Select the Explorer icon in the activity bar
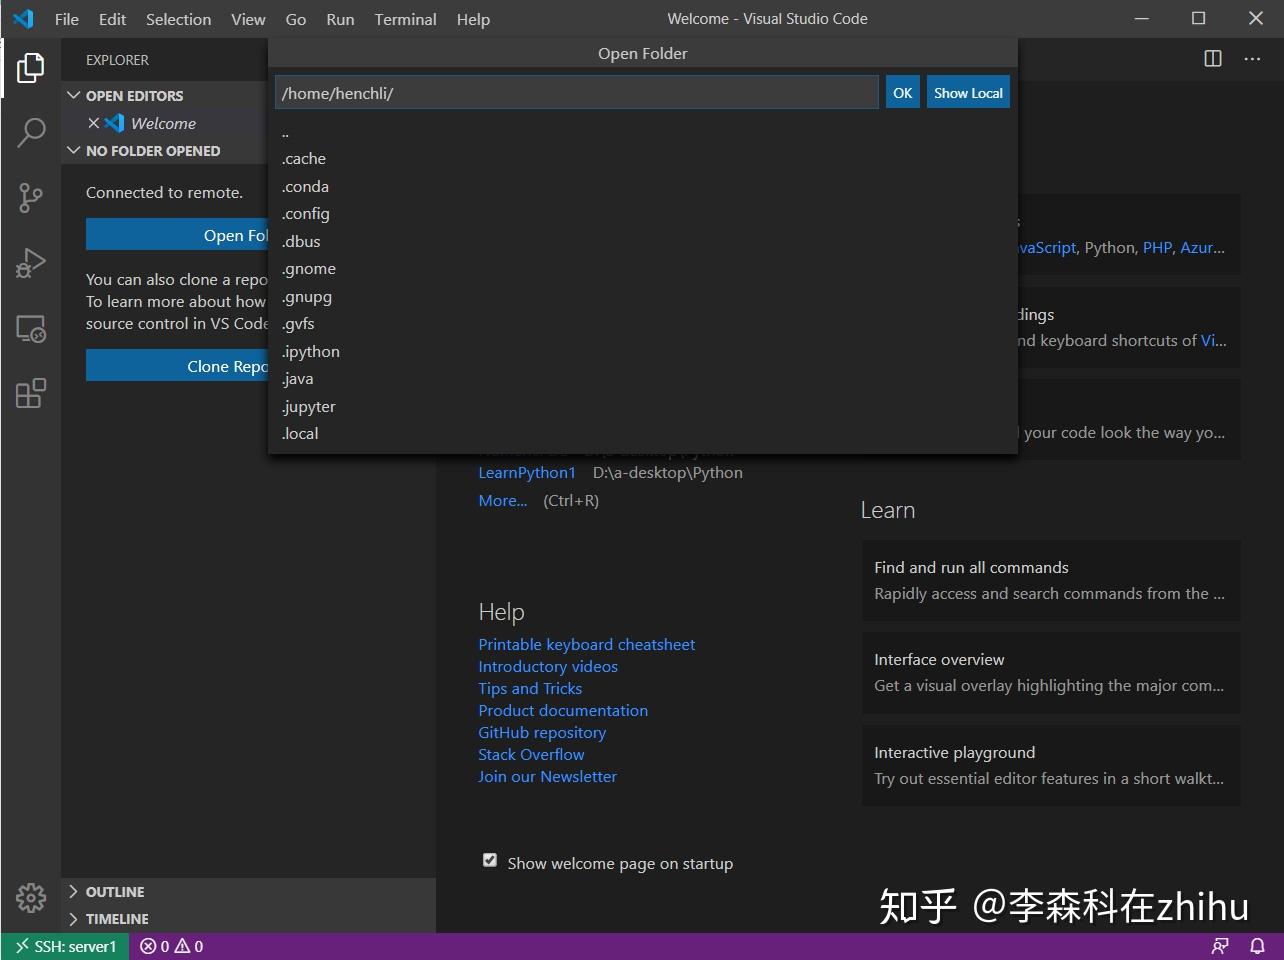The width and height of the screenshot is (1284, 960). pyautogui.click(x=31, y=67)
